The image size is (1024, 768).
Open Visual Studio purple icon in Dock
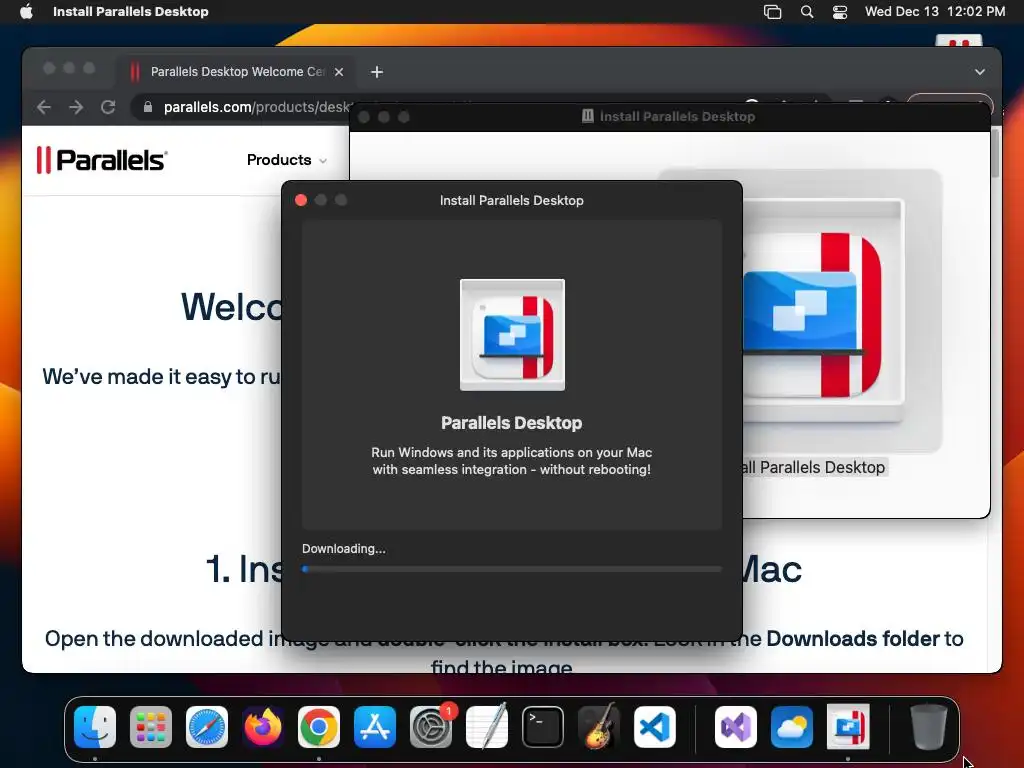[736, 727]
